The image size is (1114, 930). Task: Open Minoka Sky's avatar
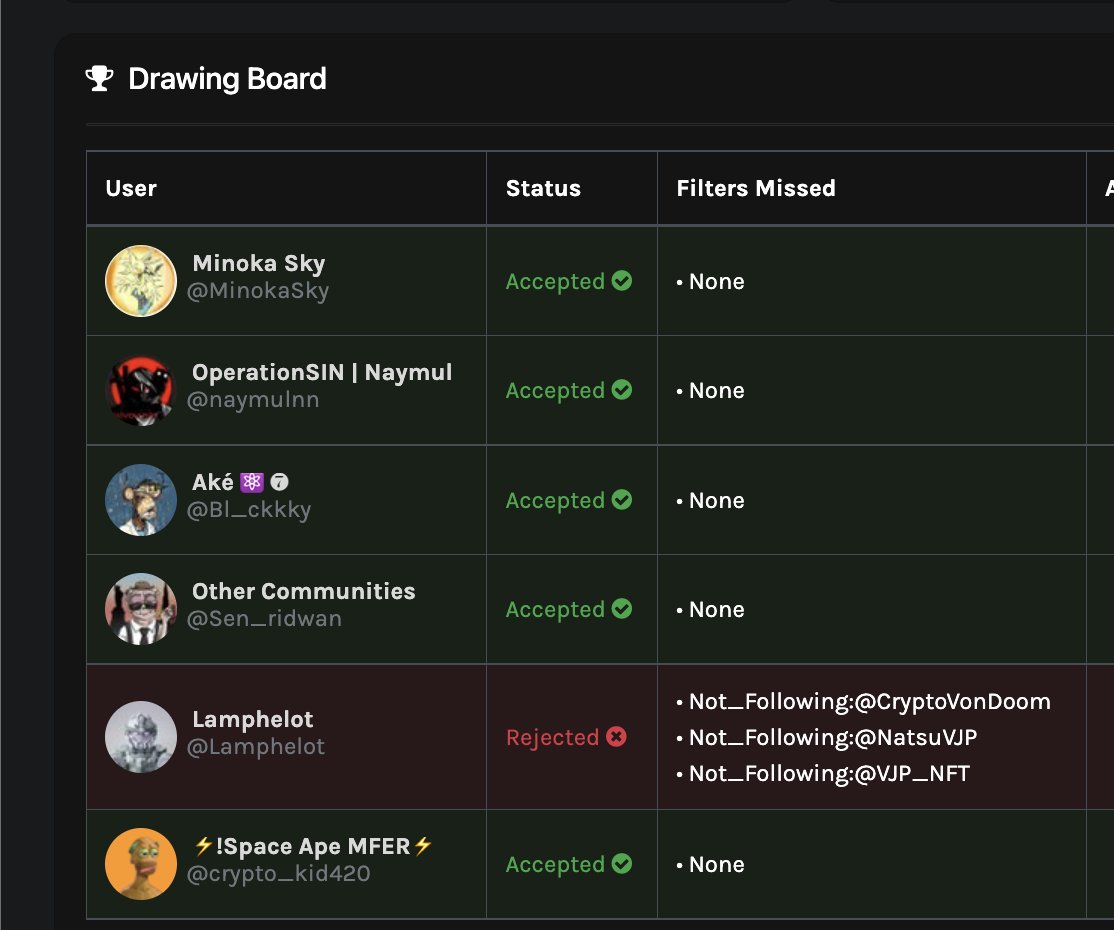(141, 281)
